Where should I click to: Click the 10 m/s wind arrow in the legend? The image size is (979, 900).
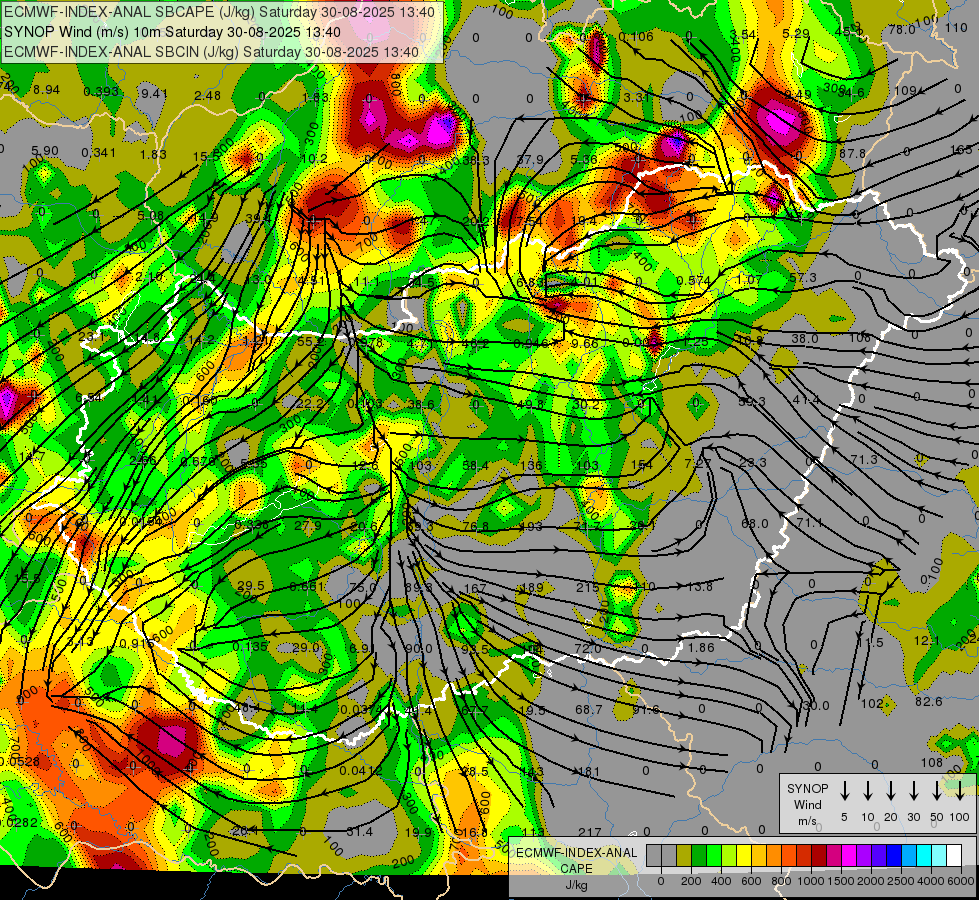867,791
